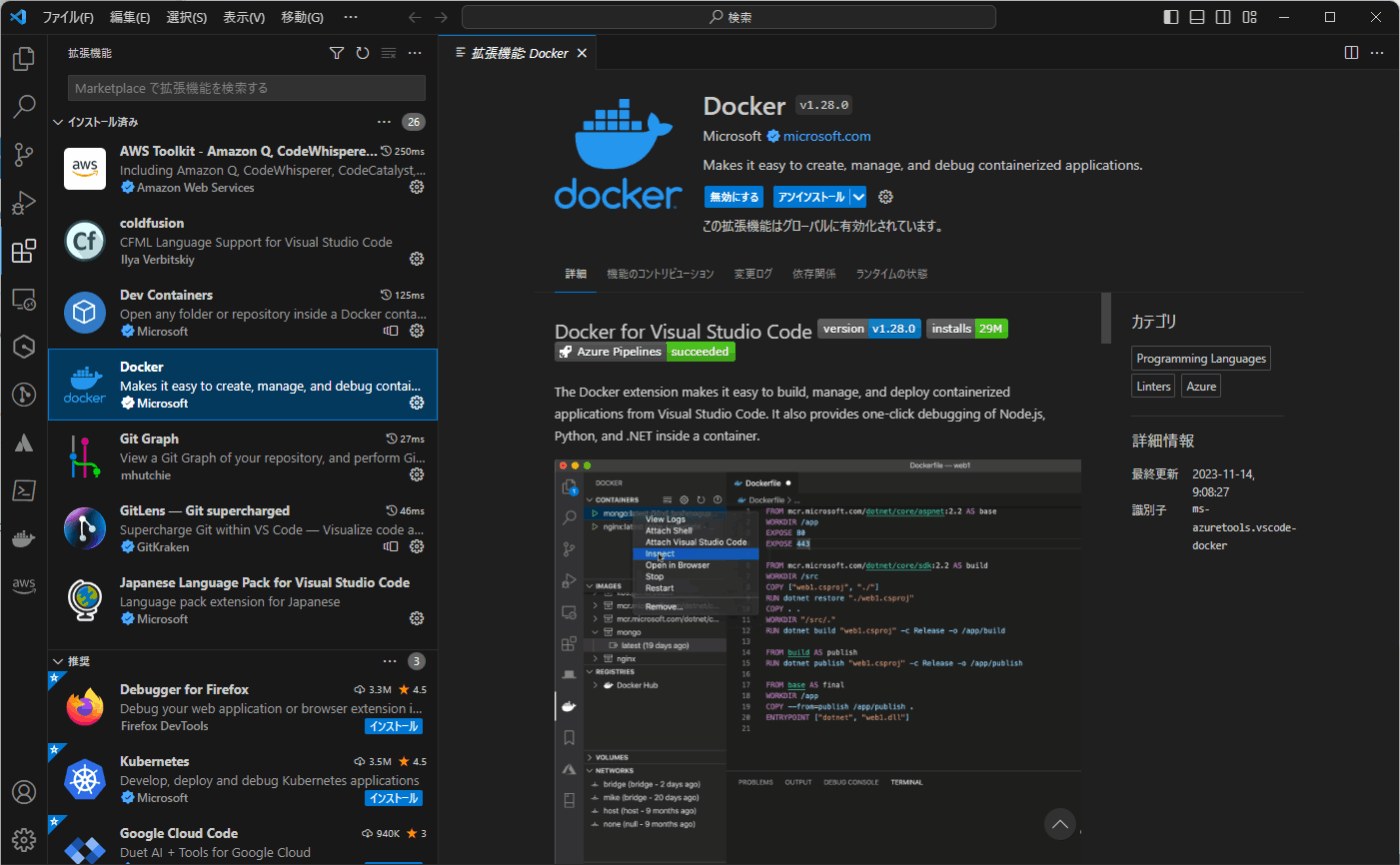Open the Accounts icon in activity bar
Screen dimensions: 1400x865
click(x=24, y=792)
